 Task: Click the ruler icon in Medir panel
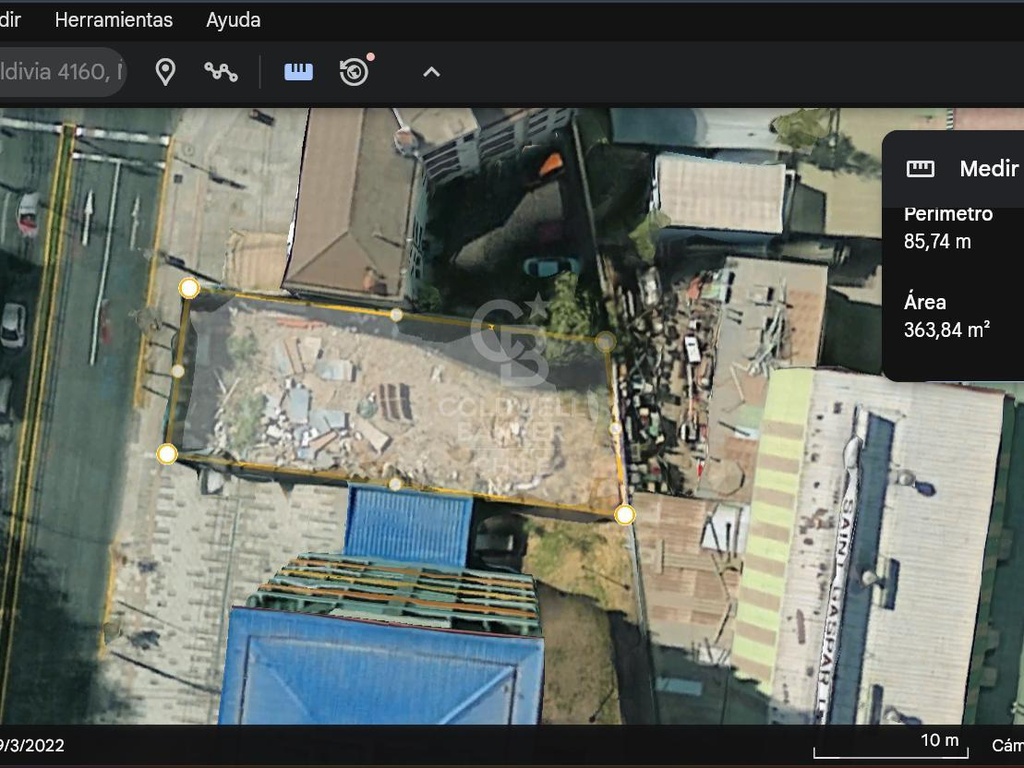click(920, 168)
